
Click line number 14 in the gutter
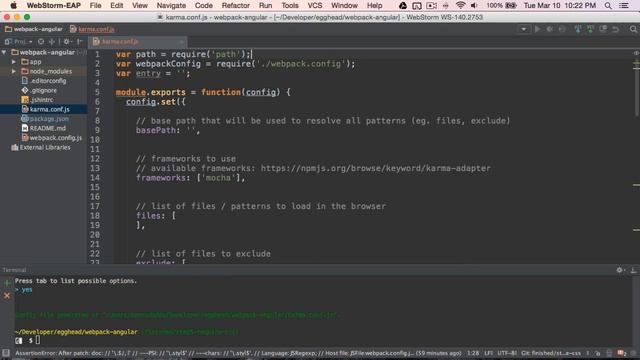pyautogui.click(x=95, y=178)
